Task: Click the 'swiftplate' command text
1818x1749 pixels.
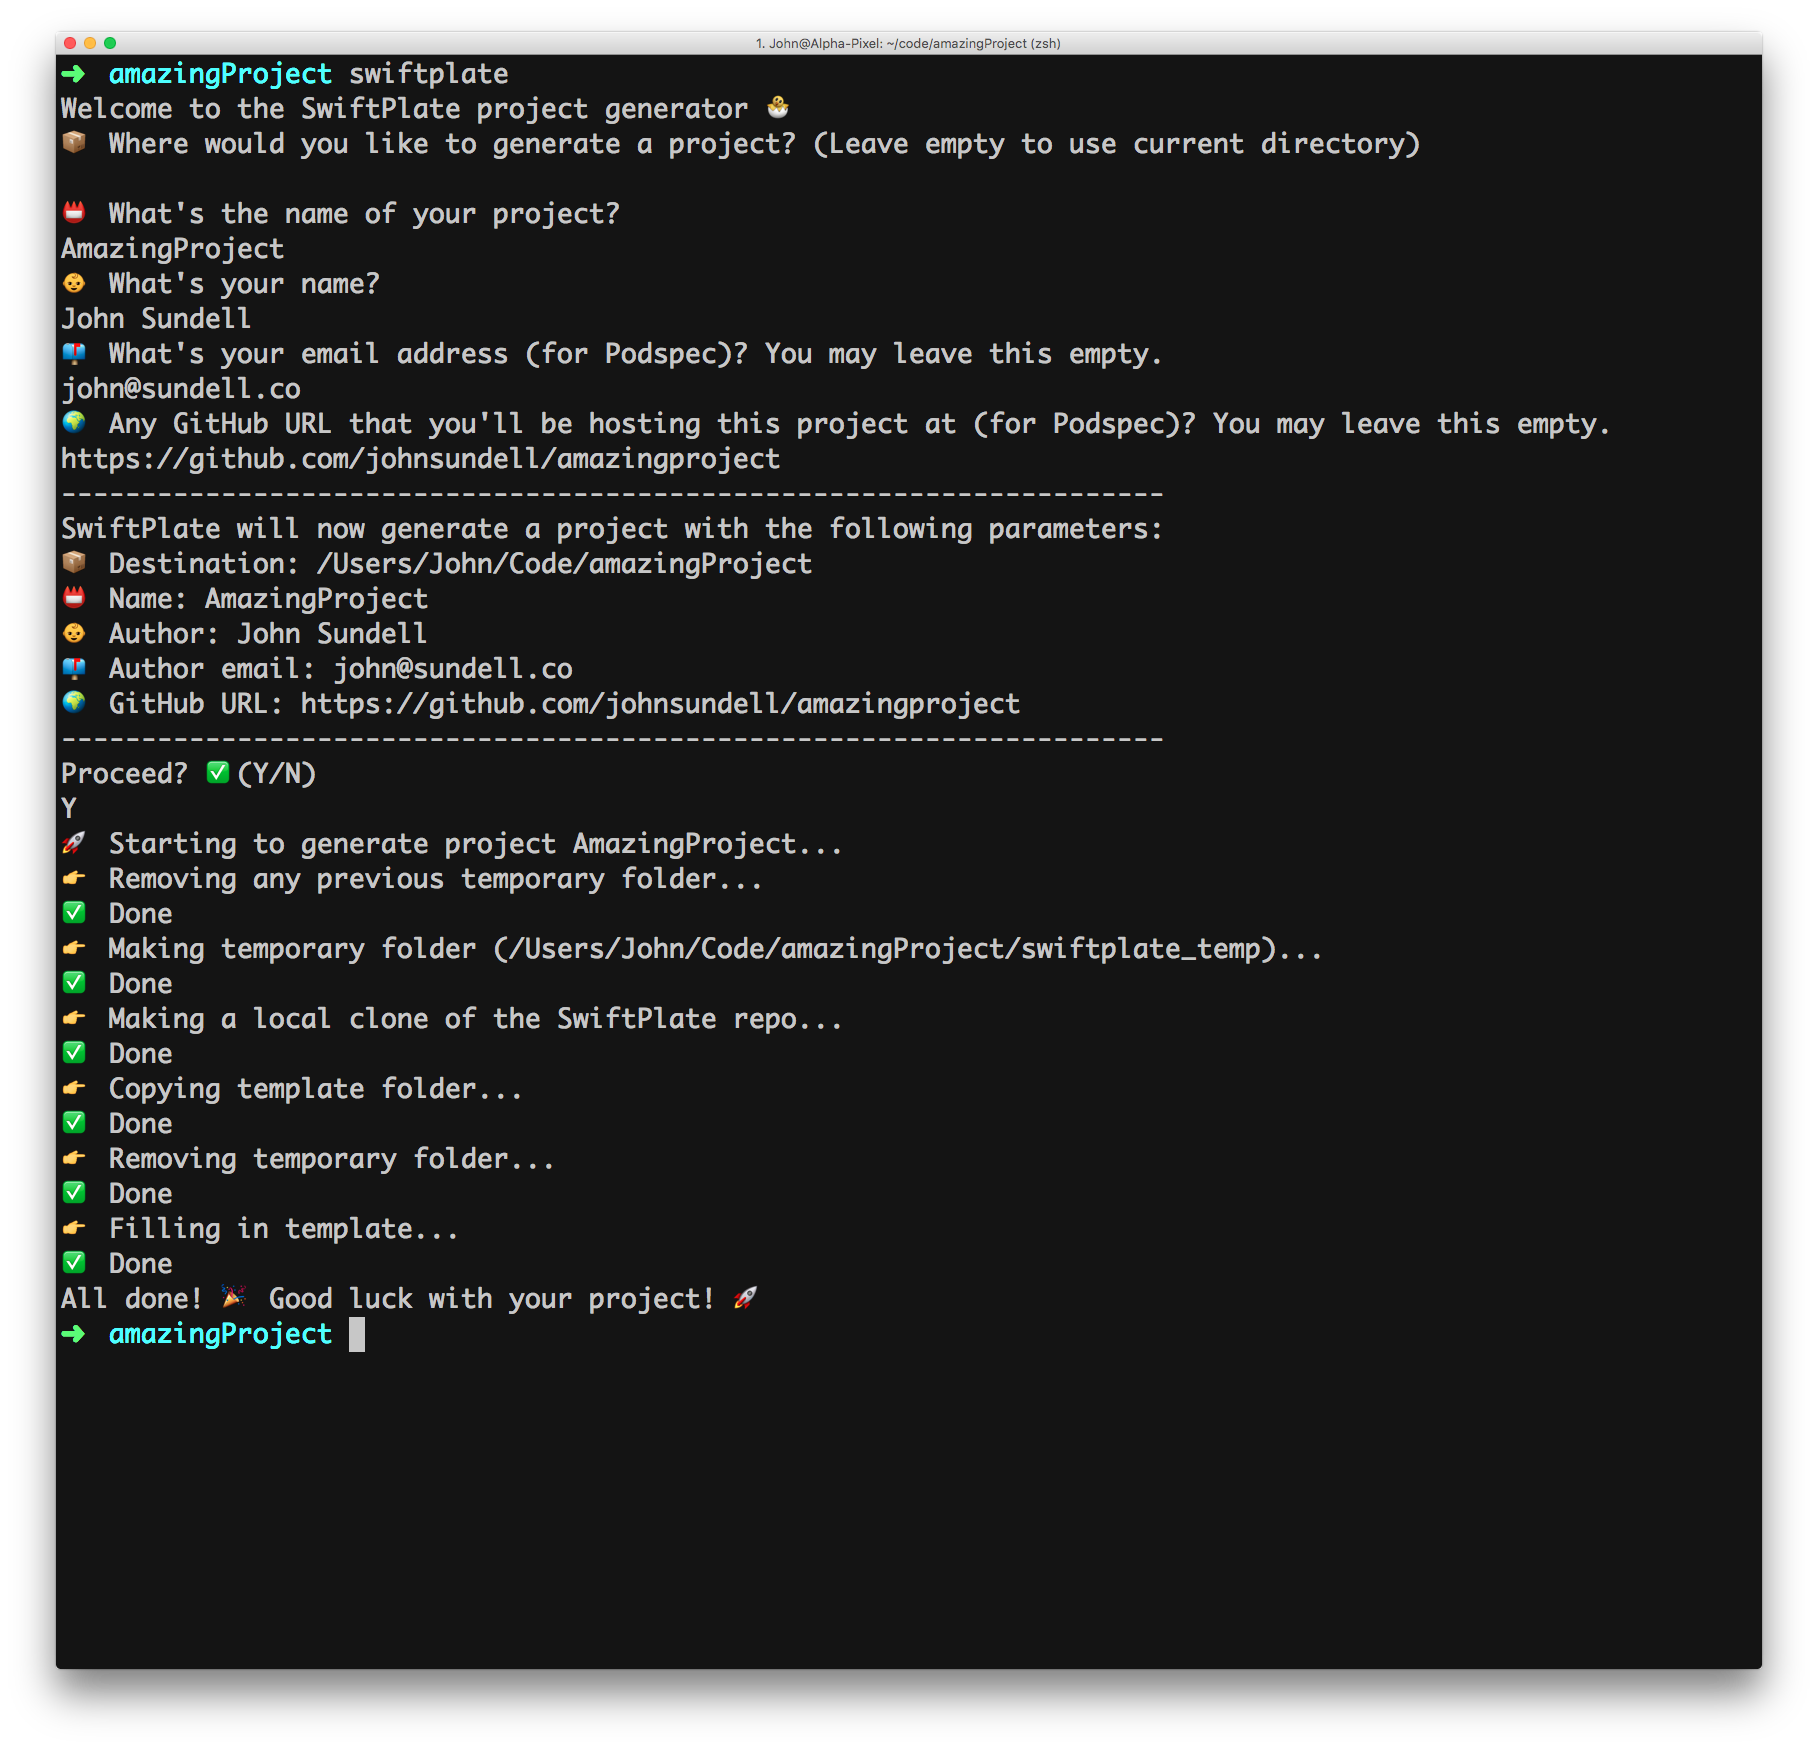Action: (428, 74)
